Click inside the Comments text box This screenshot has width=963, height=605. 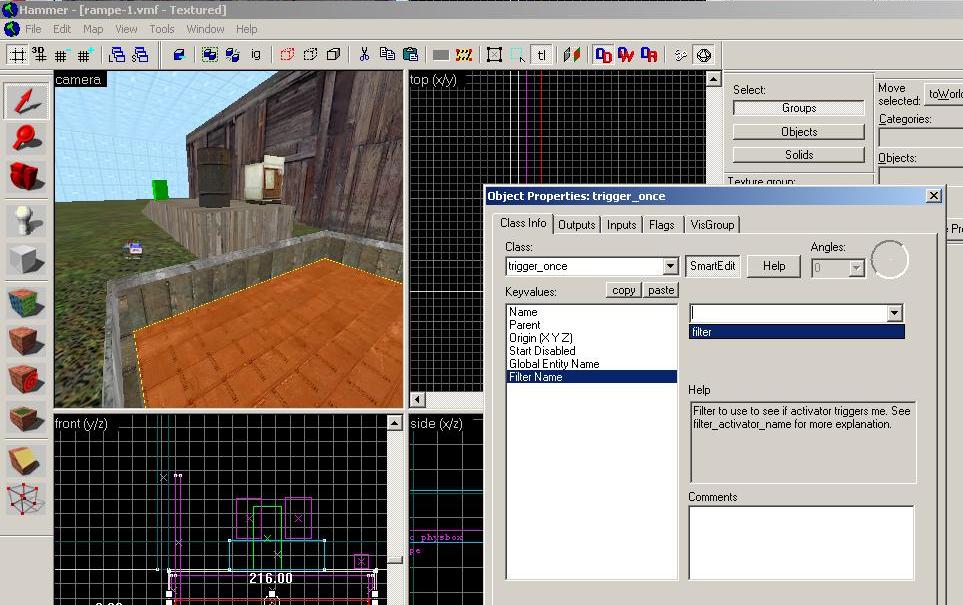(x=801, y=542)
